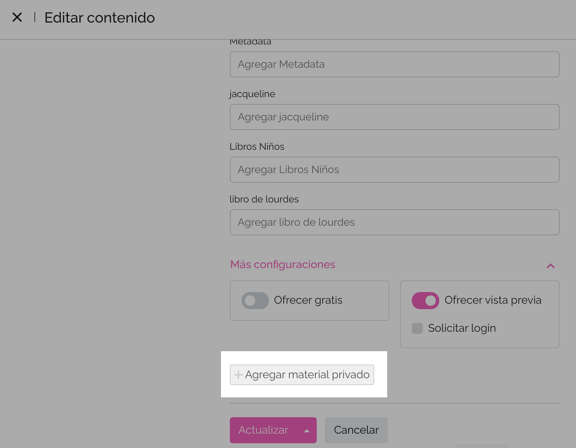This screenshot has height=448, width=576.
Task: Focus the Agregar jacqueline input field
Action: tap(395, 117)
